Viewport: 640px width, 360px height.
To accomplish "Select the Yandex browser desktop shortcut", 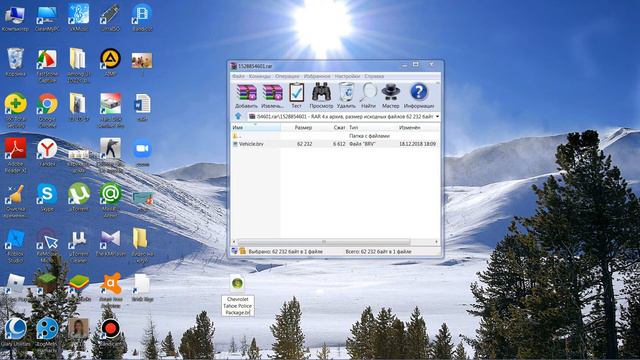I will coord(47,152).
